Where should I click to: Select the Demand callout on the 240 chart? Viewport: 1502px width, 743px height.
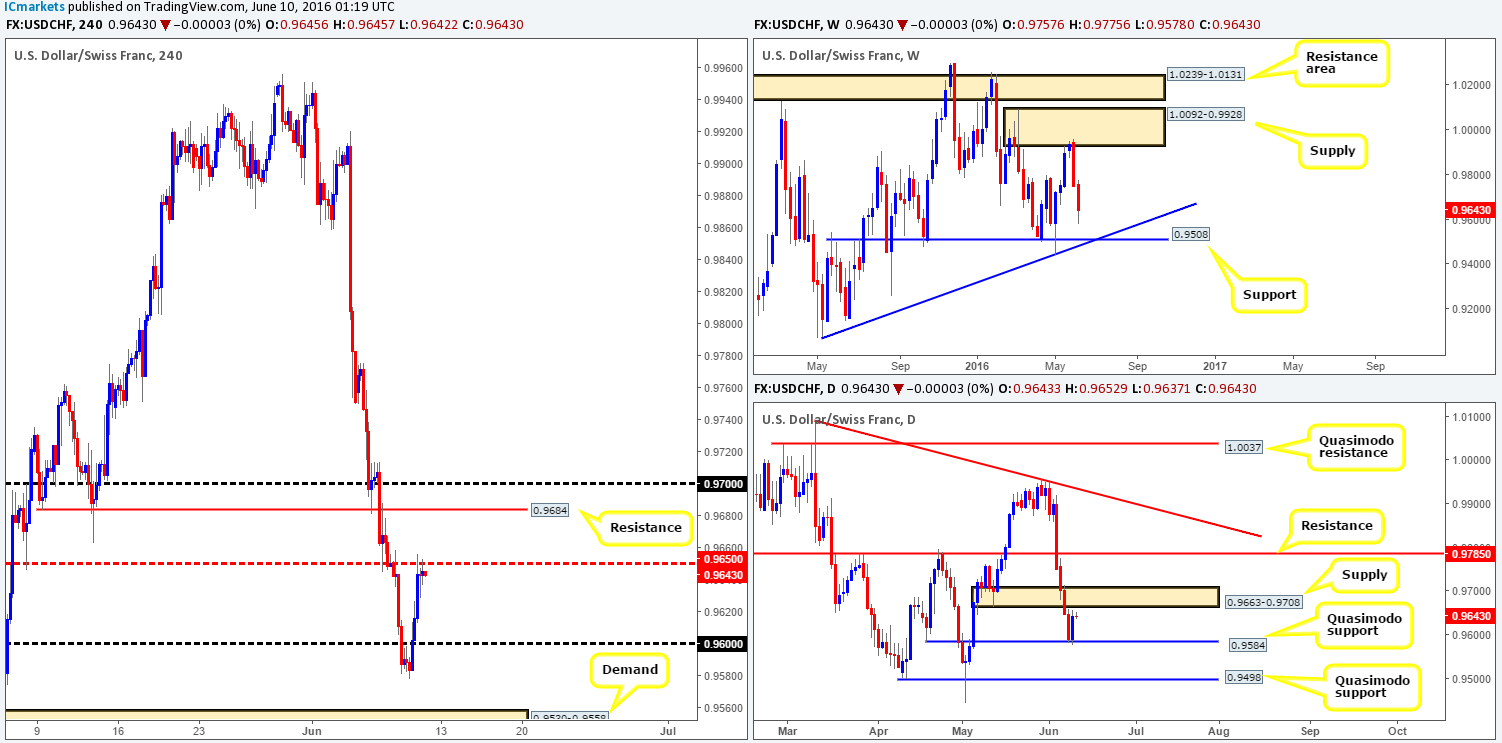629,669
